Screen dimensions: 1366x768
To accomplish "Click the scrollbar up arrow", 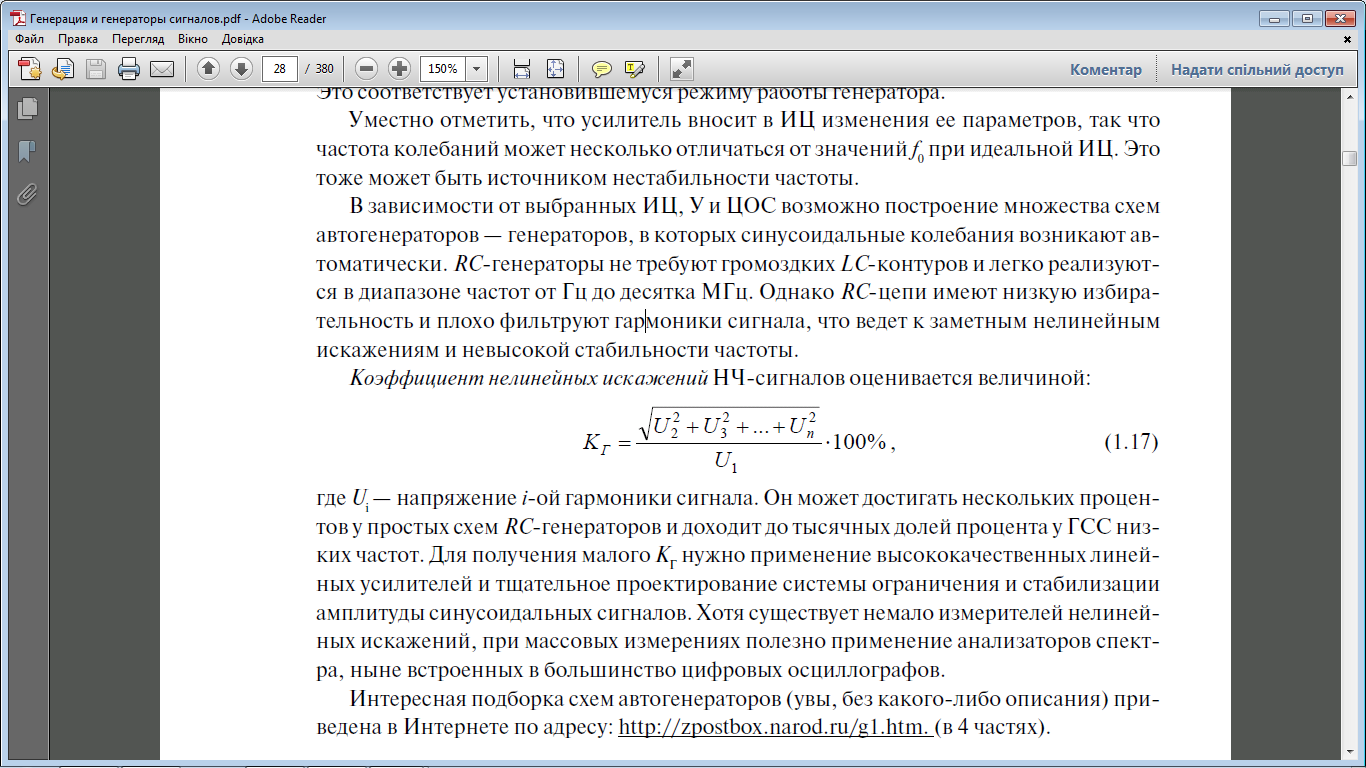I will (1350, 97).
